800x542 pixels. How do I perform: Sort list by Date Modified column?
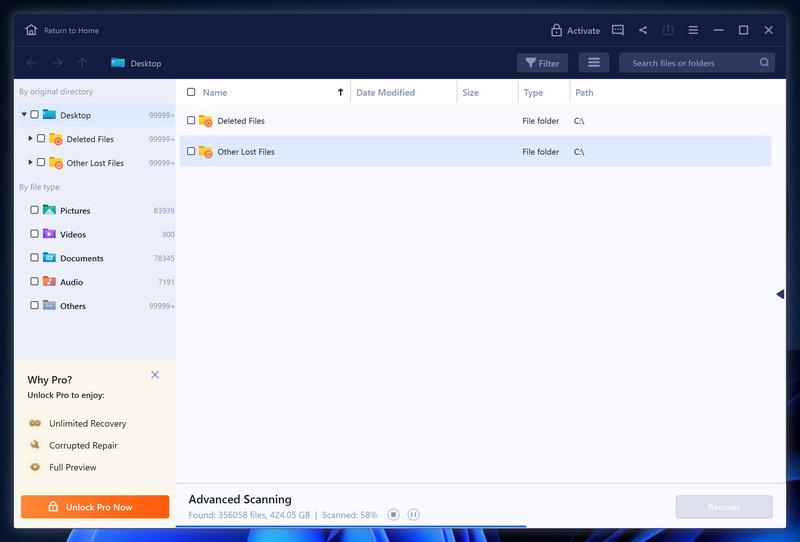coord(385,92)
